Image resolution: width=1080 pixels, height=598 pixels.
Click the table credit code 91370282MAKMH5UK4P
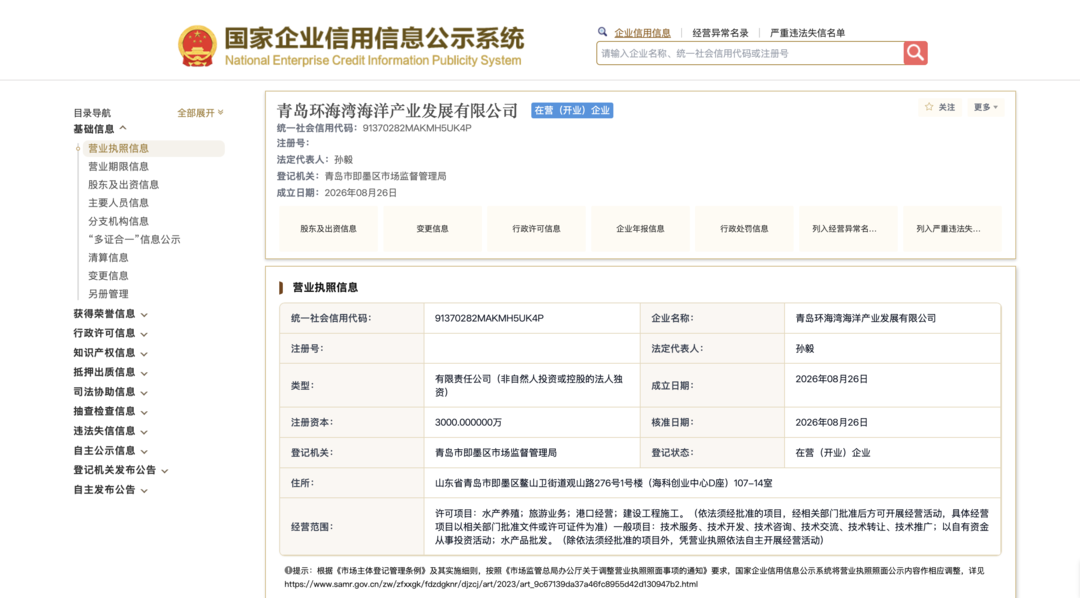pyautogui.click(x=489, y=318)
